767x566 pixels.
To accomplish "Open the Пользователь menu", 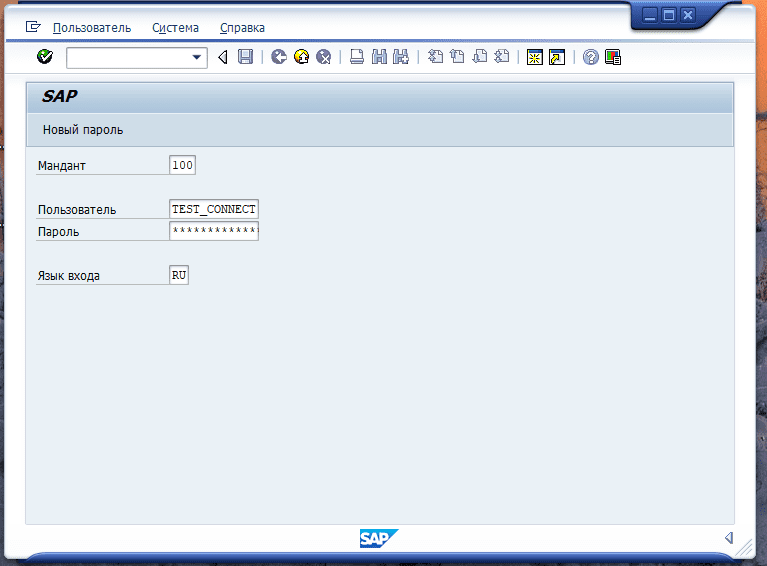I will tap(92, 28).
